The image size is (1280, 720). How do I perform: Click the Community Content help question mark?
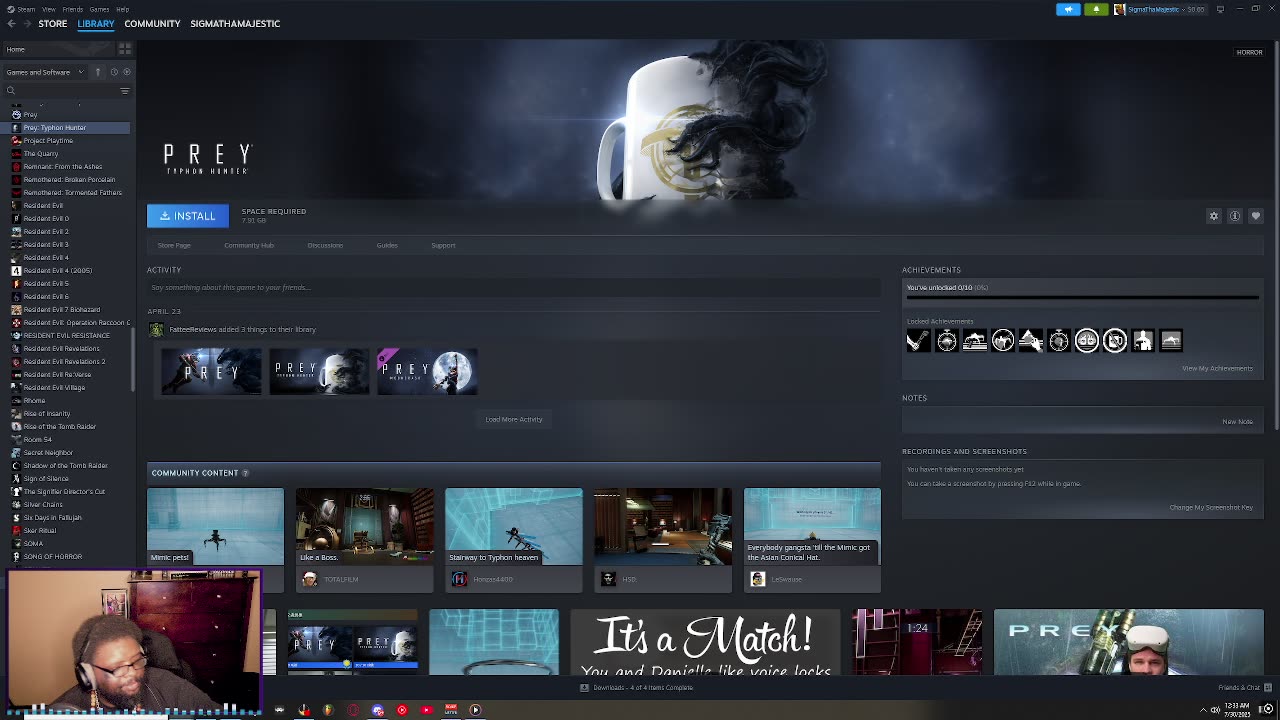click(245, 473)
